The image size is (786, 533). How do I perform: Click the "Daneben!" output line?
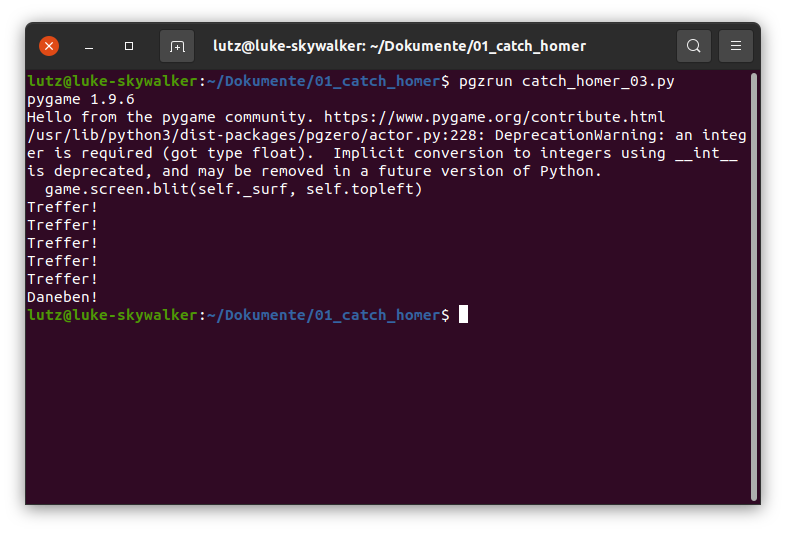click(62, 297)
